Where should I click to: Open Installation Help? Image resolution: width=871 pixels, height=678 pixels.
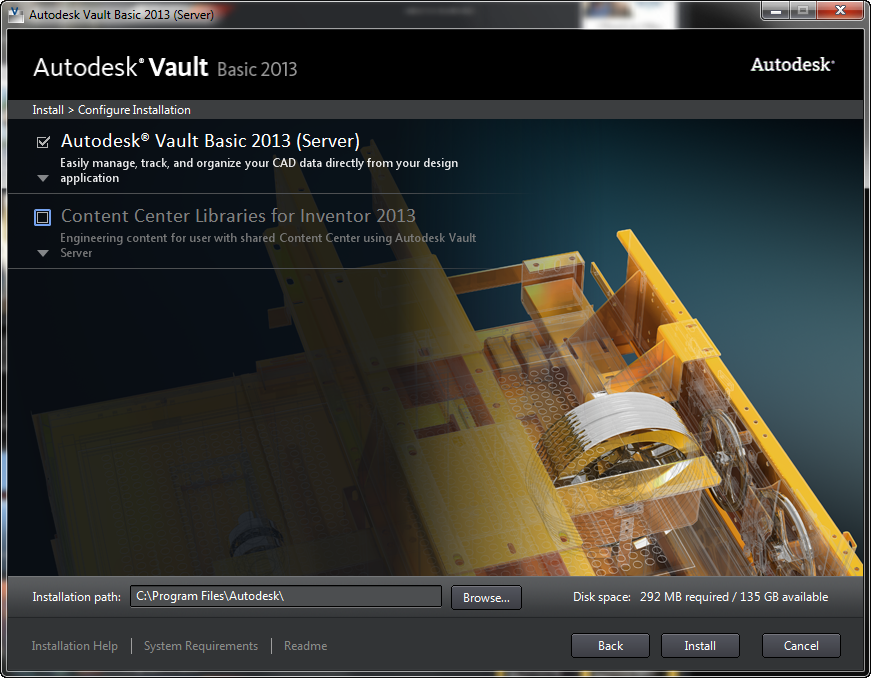tap(74, 645)
